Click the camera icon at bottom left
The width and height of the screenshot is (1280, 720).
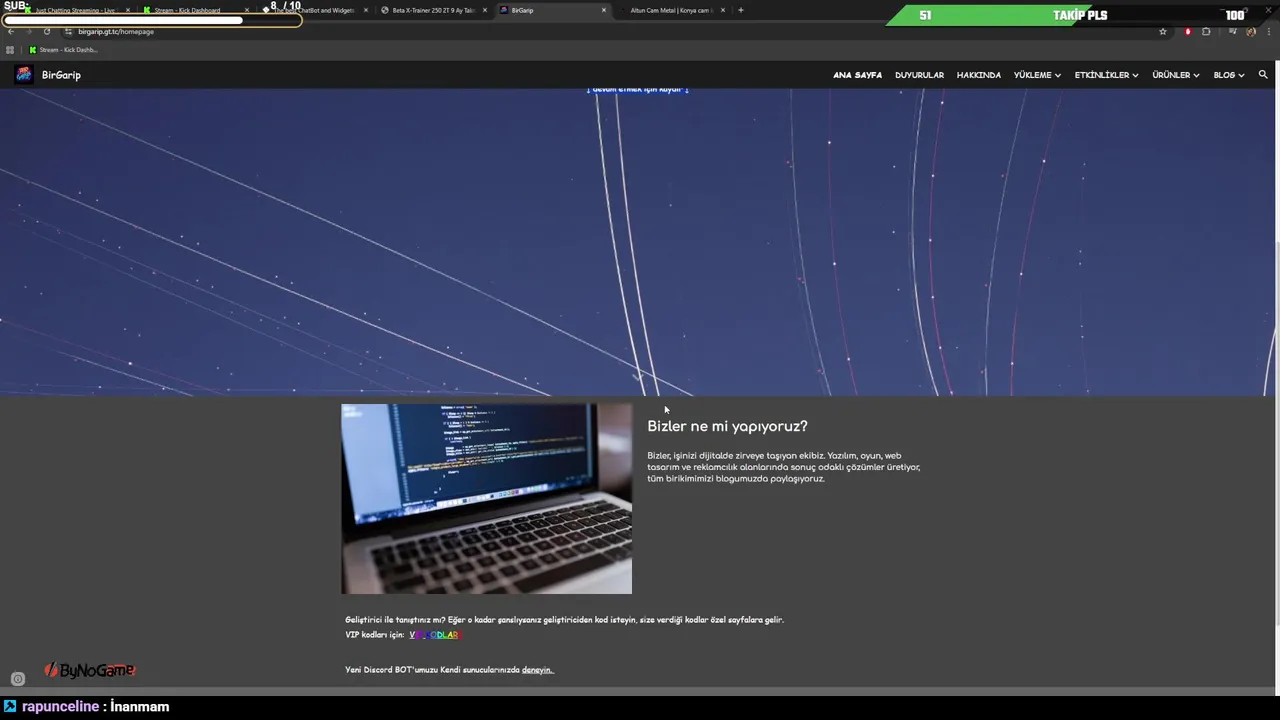click(17, 679)
